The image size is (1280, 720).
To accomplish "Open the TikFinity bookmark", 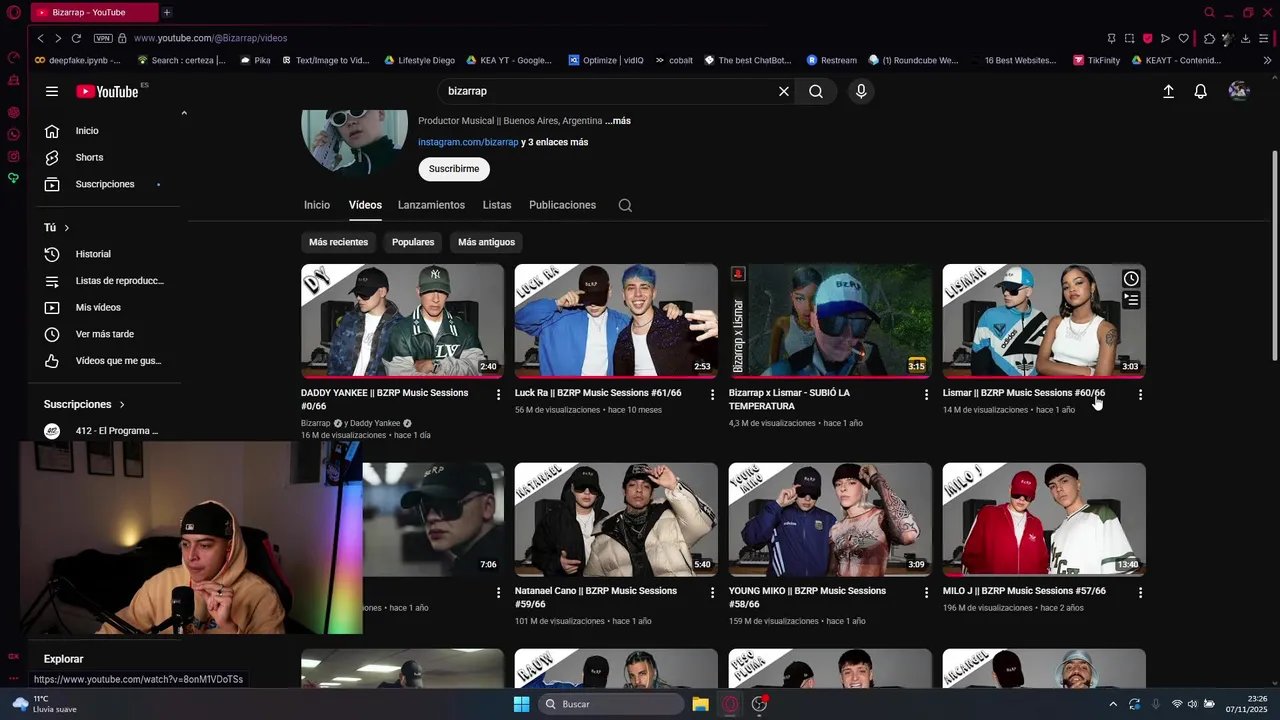I will [1097, 60].
